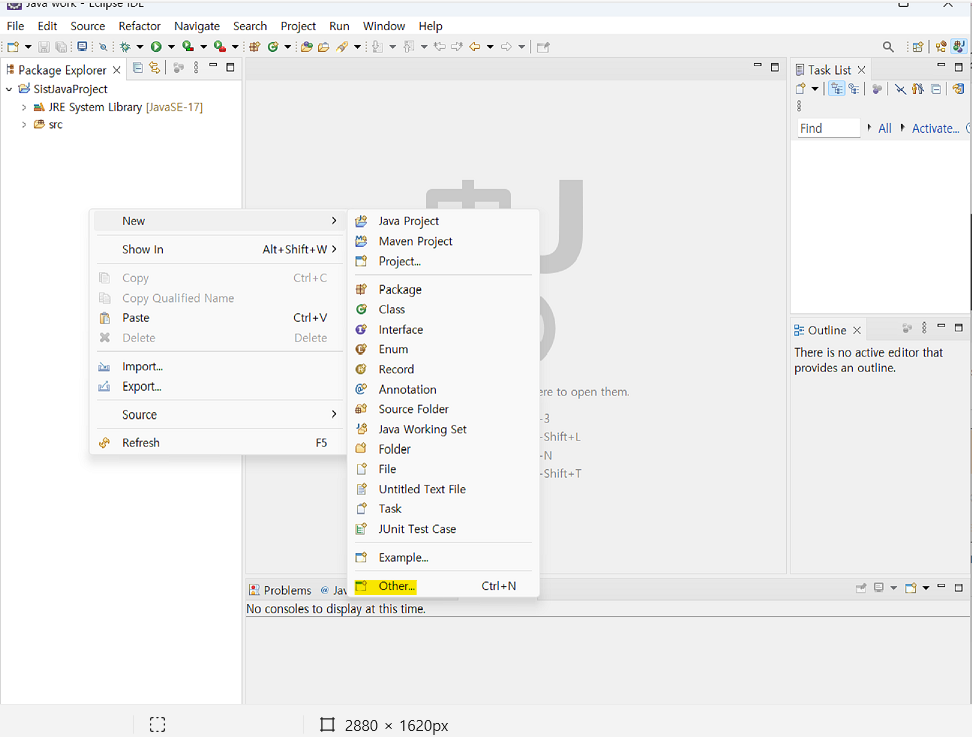972x737 pixels.
Task: Click the Coverage launch icon
Action: coord(188,46)
